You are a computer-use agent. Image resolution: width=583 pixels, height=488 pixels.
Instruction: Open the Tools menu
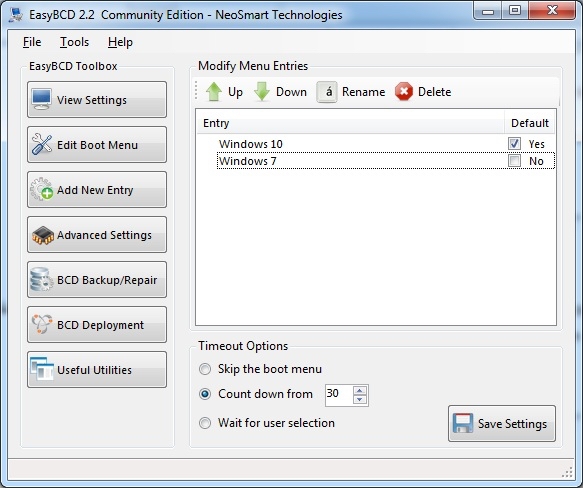coord(74,42)
